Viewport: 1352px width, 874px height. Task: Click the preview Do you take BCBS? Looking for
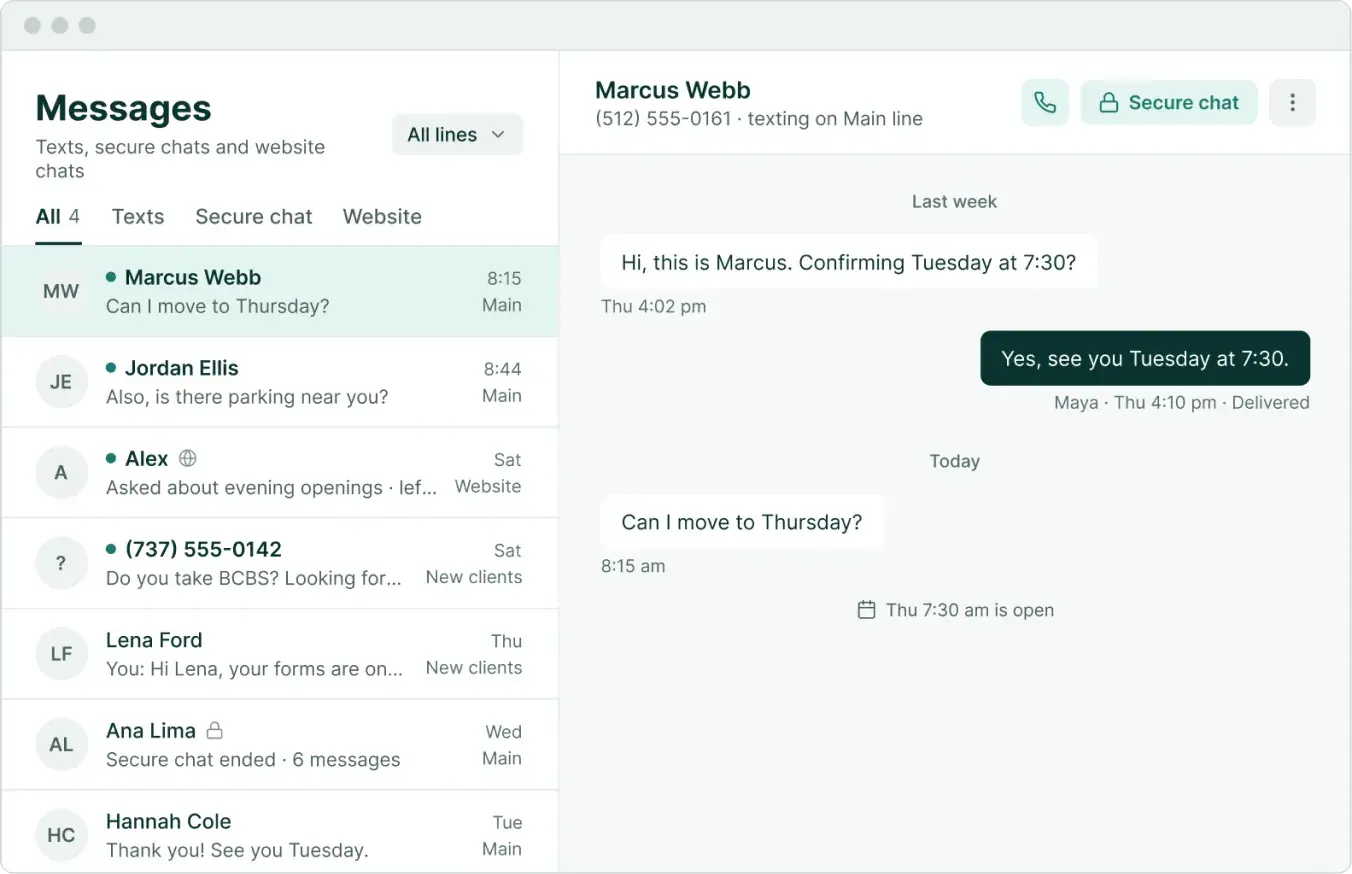(254, 578)
